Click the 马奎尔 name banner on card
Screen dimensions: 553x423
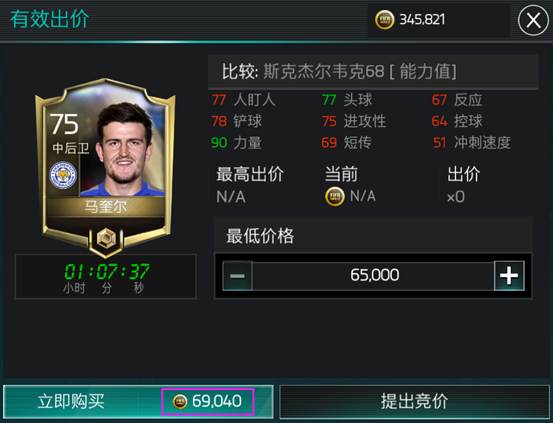pyautogui.click(x=105, y=207)
